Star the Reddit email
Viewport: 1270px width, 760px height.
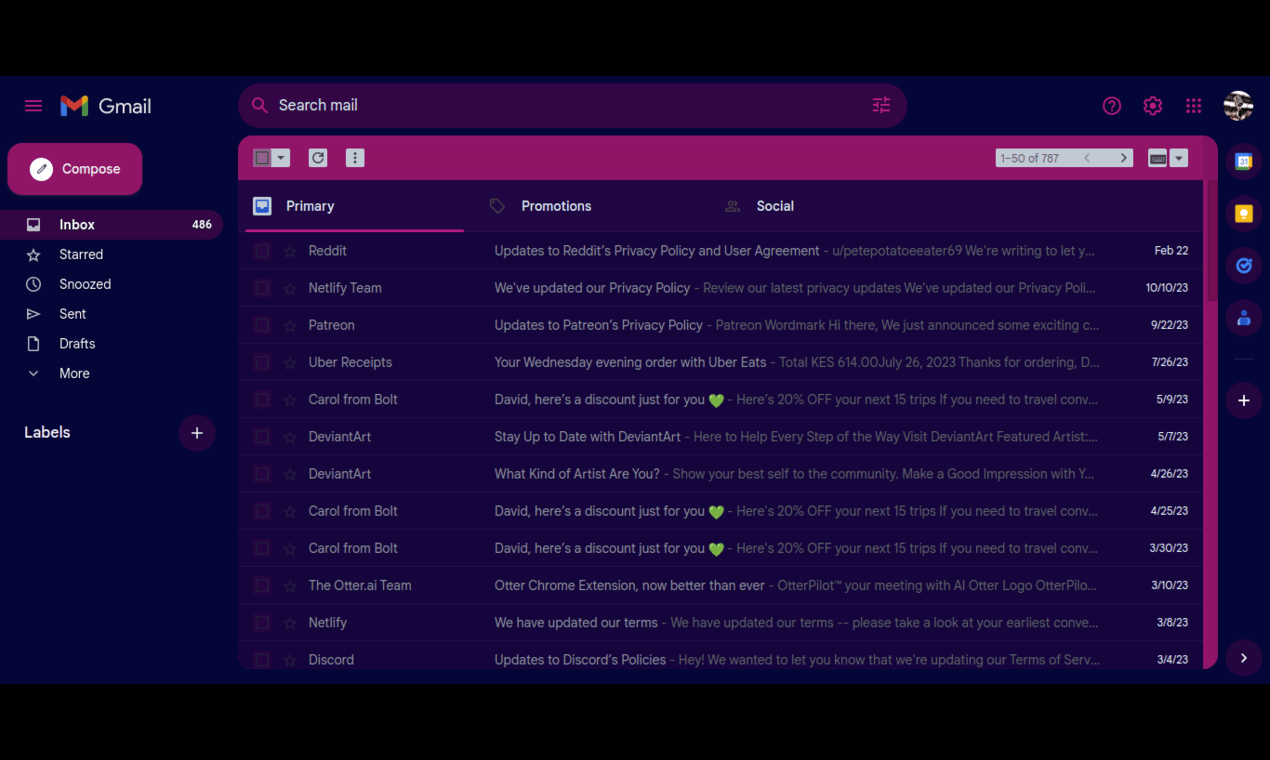click(290, 251)
